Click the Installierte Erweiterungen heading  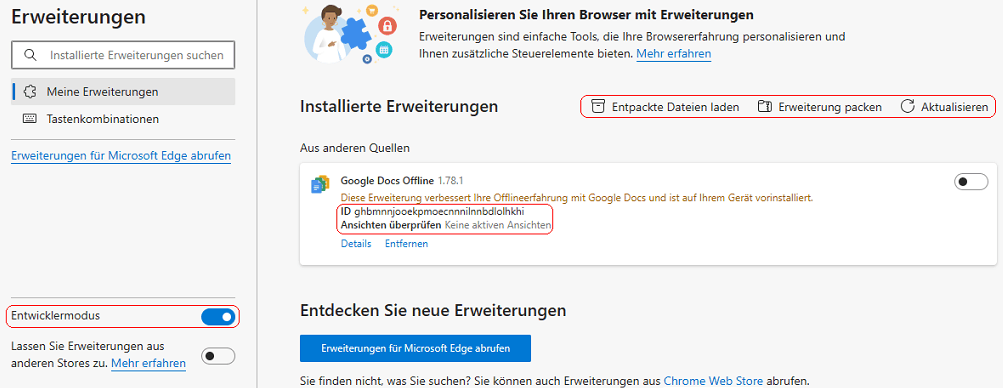point(399,107)
